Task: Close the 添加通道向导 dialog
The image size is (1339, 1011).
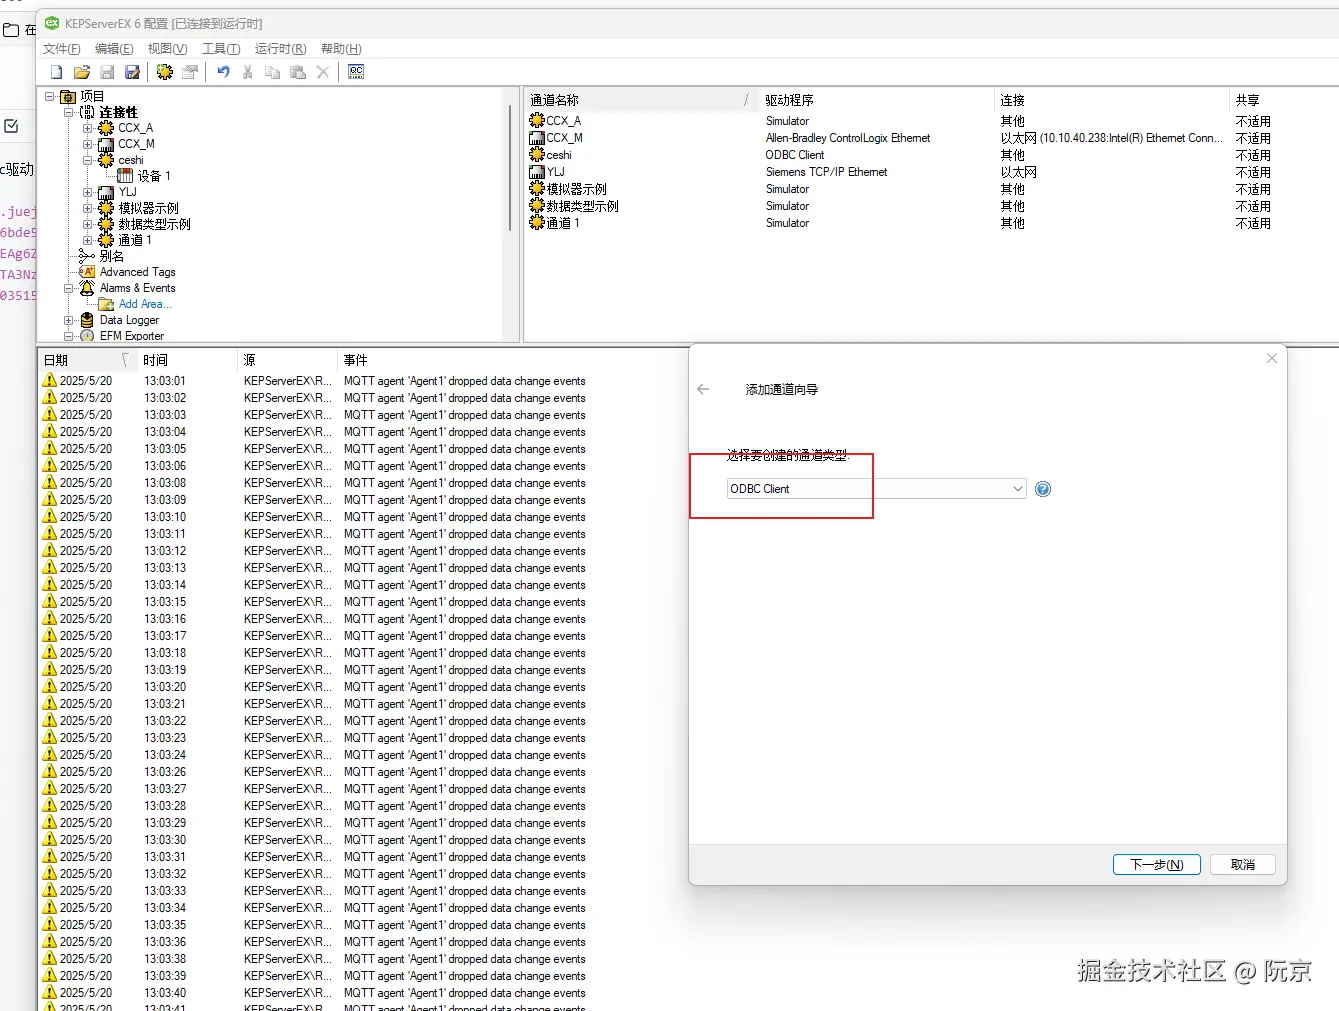Action: pos(1272,358)
